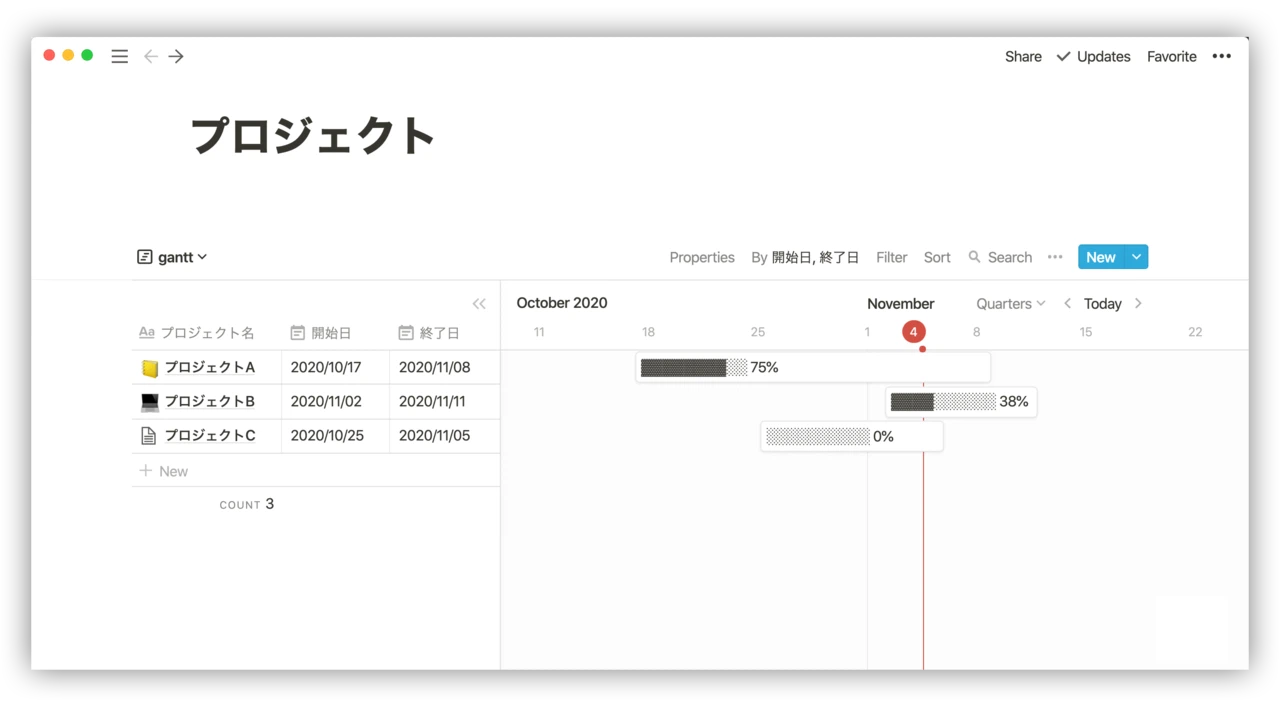Click the red today marker 4
Image resolution: width=1280 pixels, height=701 pixels.
tap(913, 332)
